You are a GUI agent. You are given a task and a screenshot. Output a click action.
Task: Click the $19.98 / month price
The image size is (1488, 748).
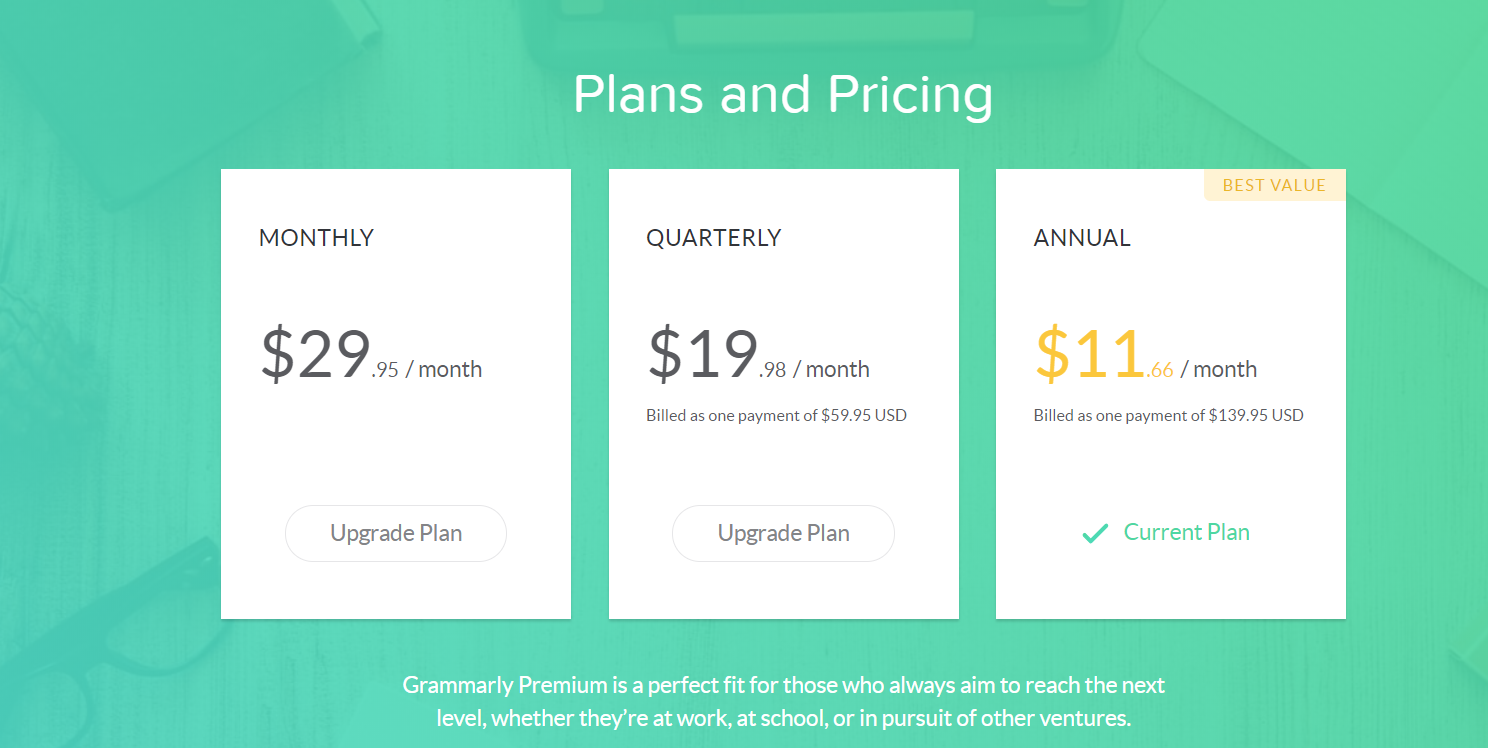[758, 355]
